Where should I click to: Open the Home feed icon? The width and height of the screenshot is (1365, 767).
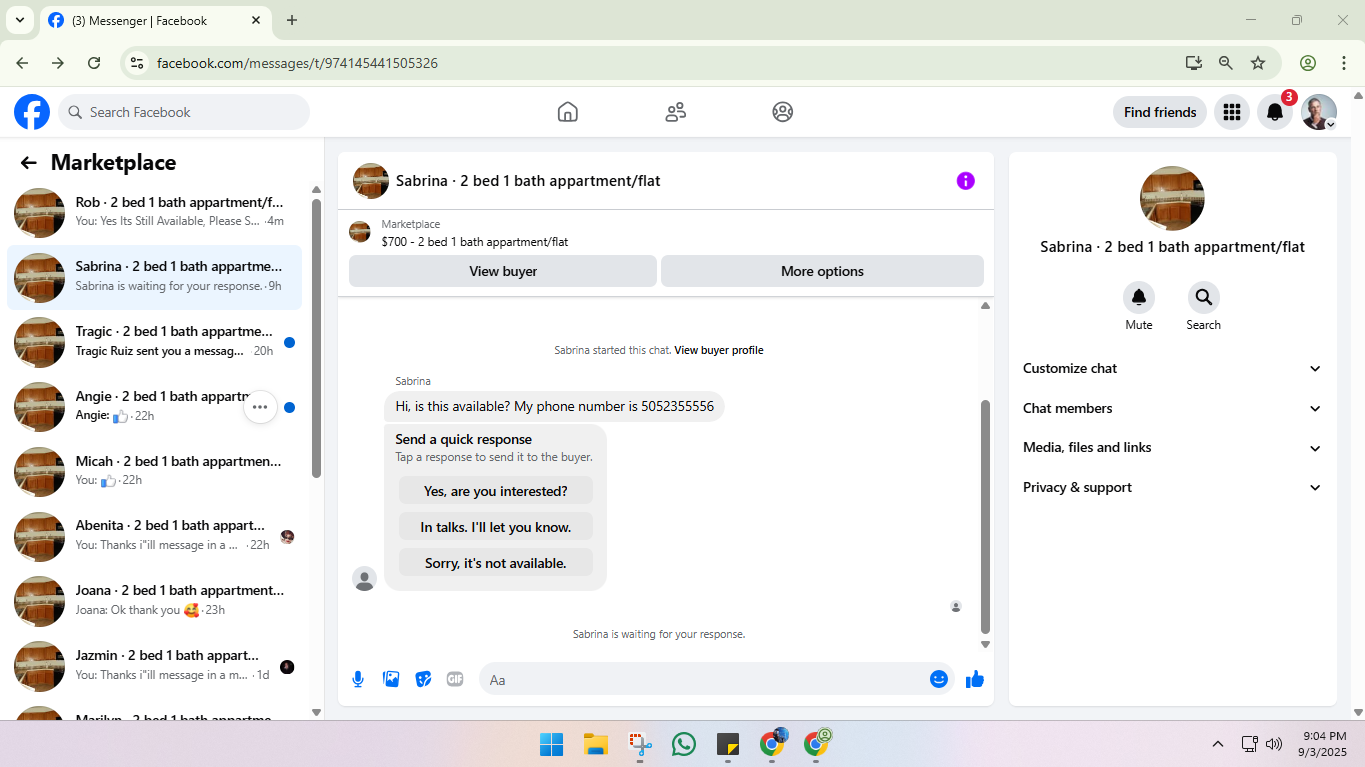[x=568, y=112]
